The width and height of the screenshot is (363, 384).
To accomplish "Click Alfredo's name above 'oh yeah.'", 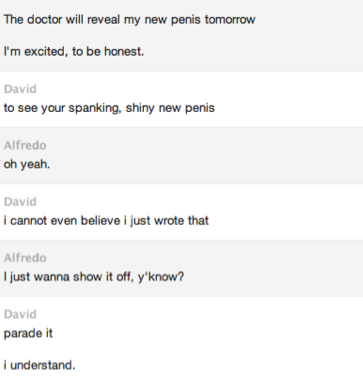I will click(25, 145).
